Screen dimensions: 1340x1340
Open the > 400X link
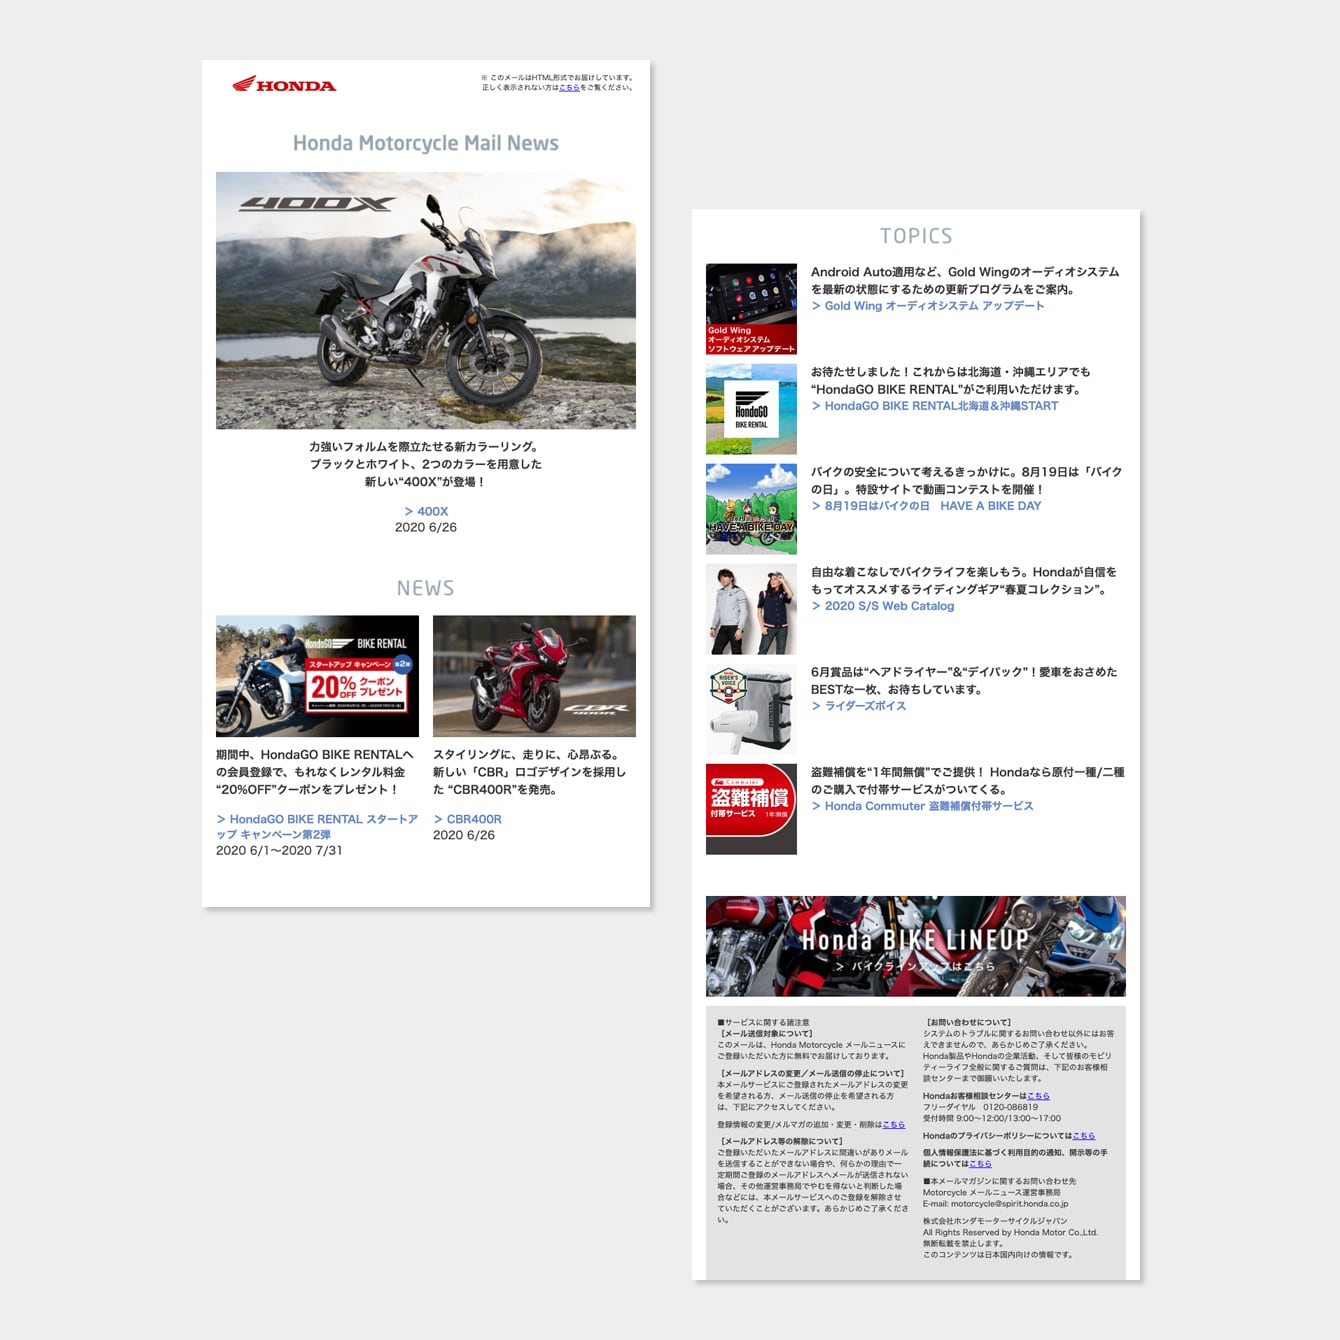coord(426,511)
